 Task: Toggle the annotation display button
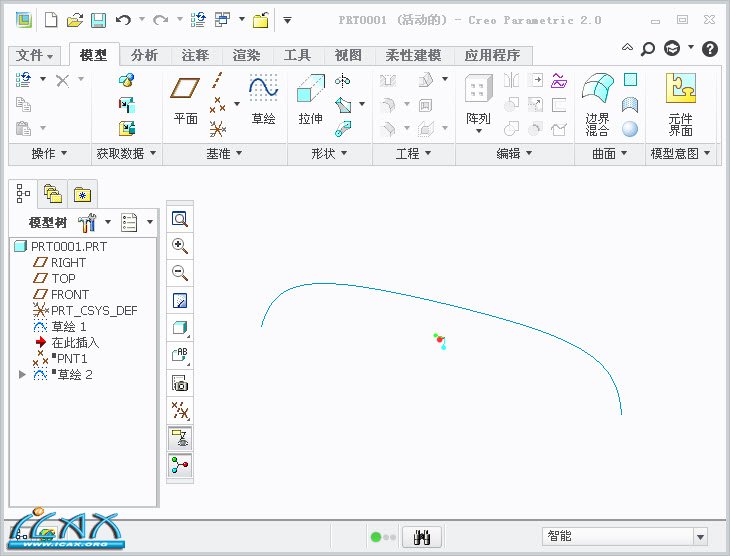[x=180, y=437]
